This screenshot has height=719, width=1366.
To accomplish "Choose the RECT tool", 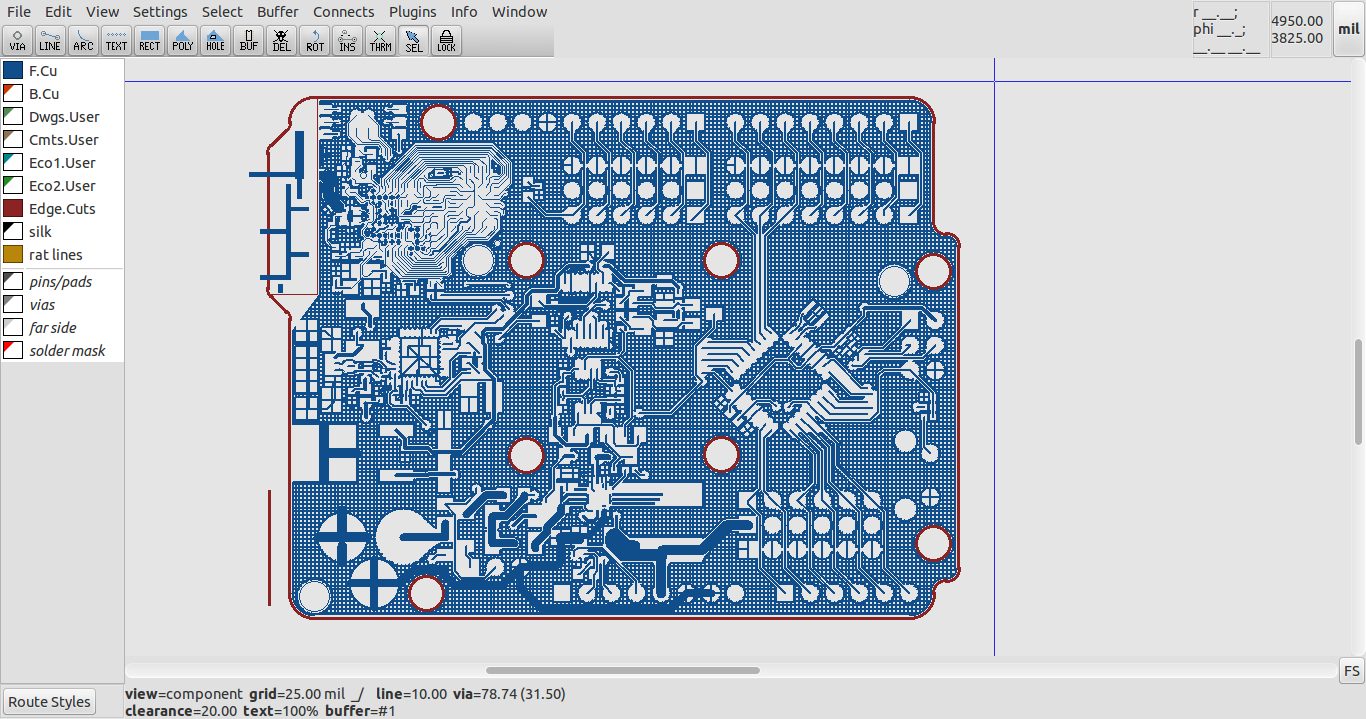I will pos(149,41).
